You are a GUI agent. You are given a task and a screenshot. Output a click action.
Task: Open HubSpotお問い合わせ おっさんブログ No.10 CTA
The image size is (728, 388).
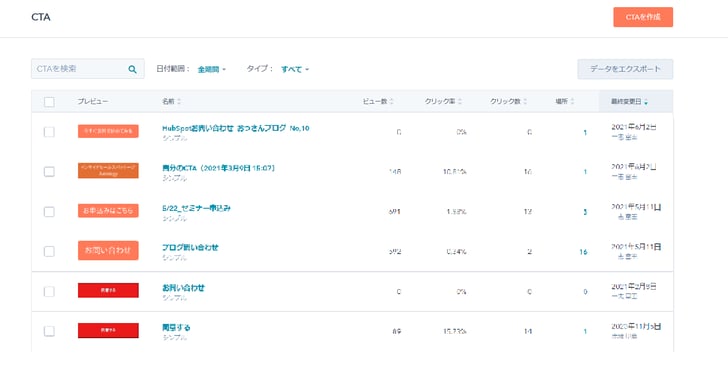coord(235,128)
